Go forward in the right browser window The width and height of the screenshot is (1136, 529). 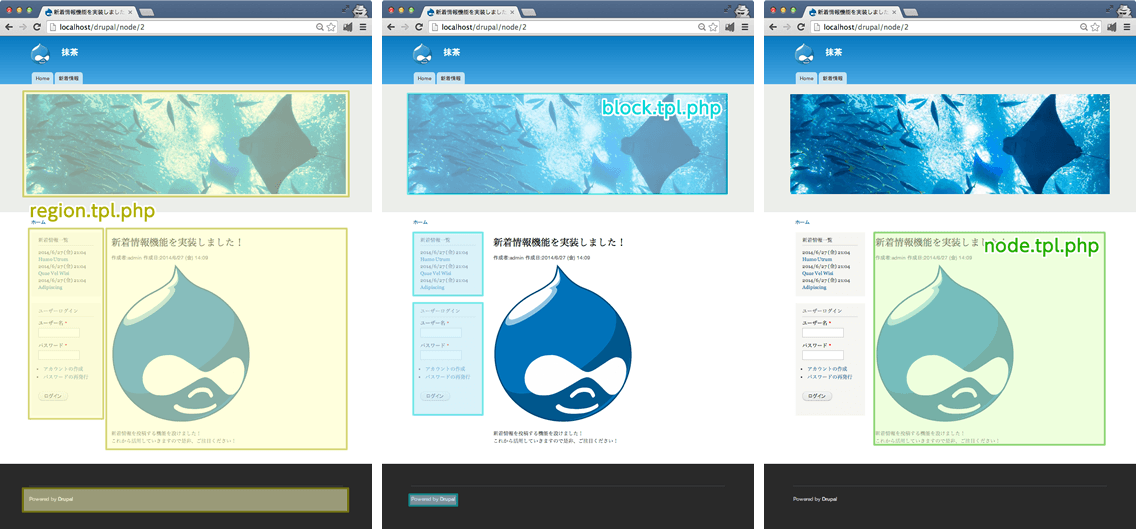coord(788,27)
